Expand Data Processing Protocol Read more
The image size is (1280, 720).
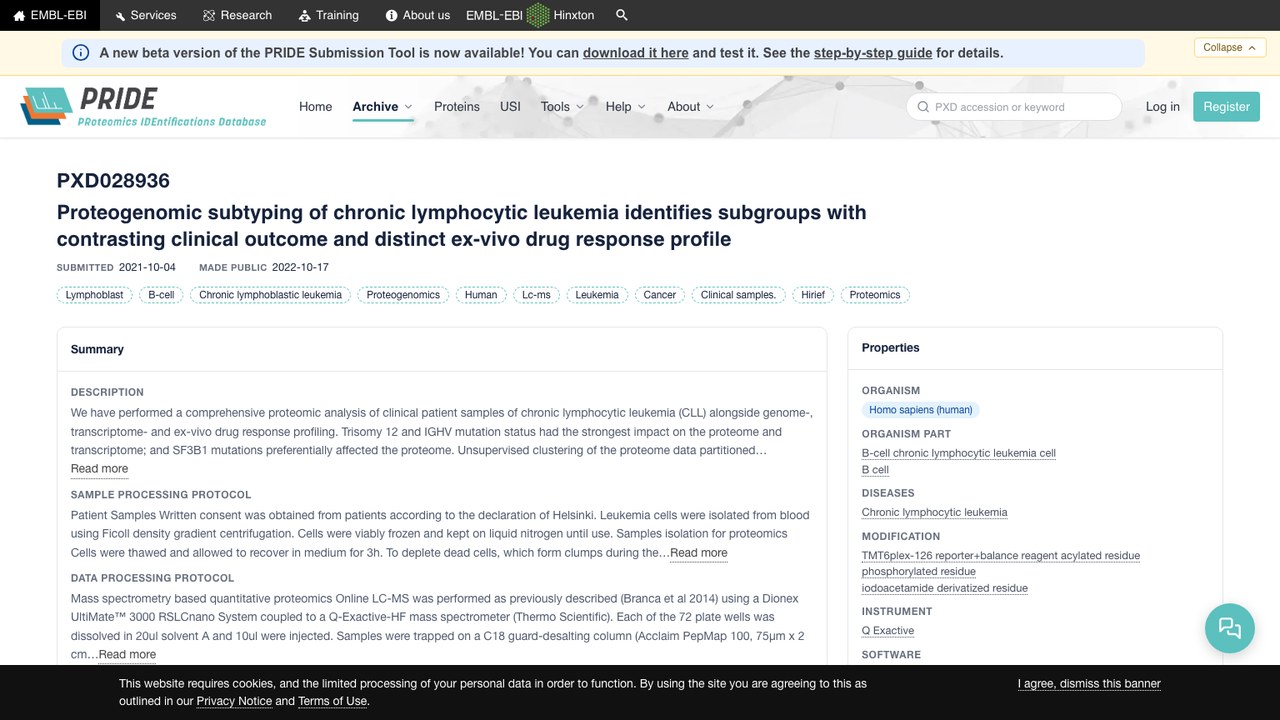pyautogui.click(x=127, y=655)
